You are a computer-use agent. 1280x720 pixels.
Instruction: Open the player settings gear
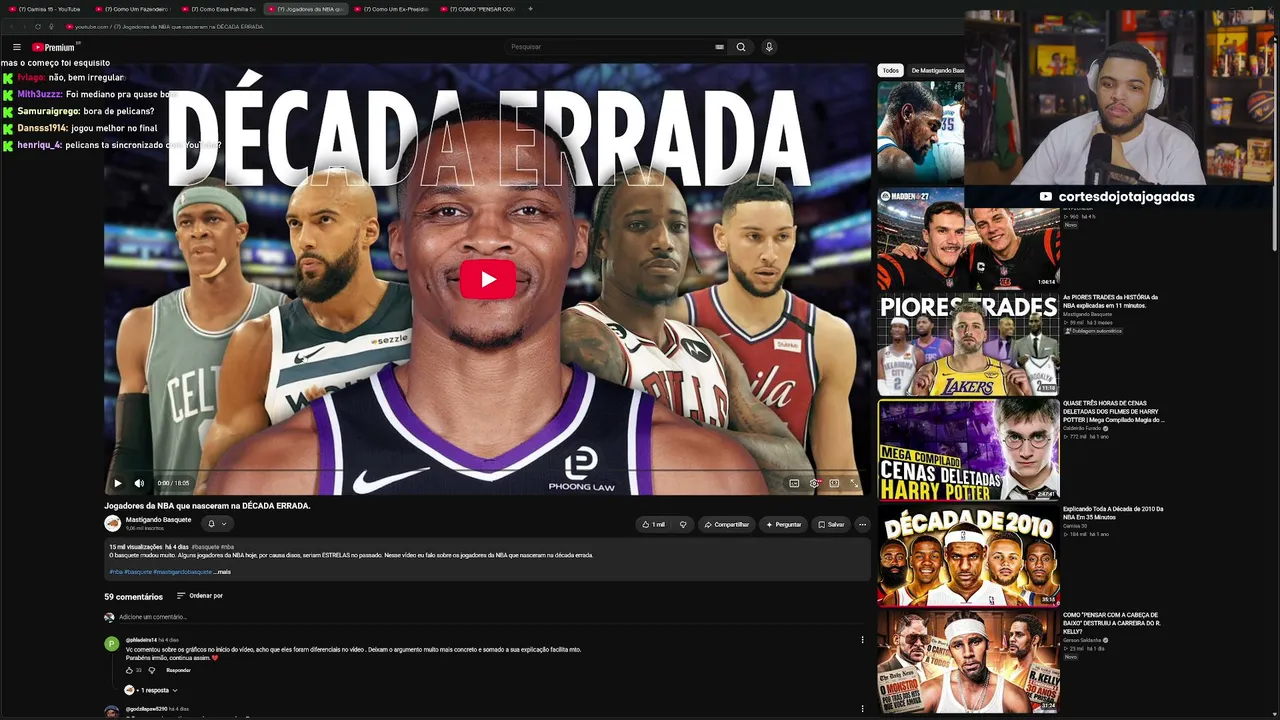[814, 483]
